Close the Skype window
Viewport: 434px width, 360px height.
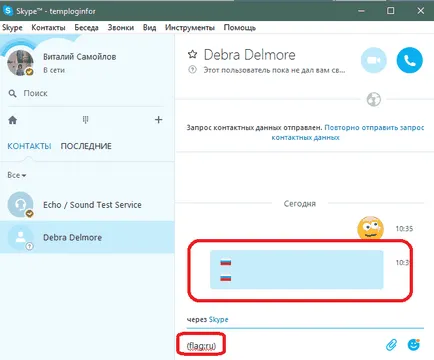tap(421, 11)
